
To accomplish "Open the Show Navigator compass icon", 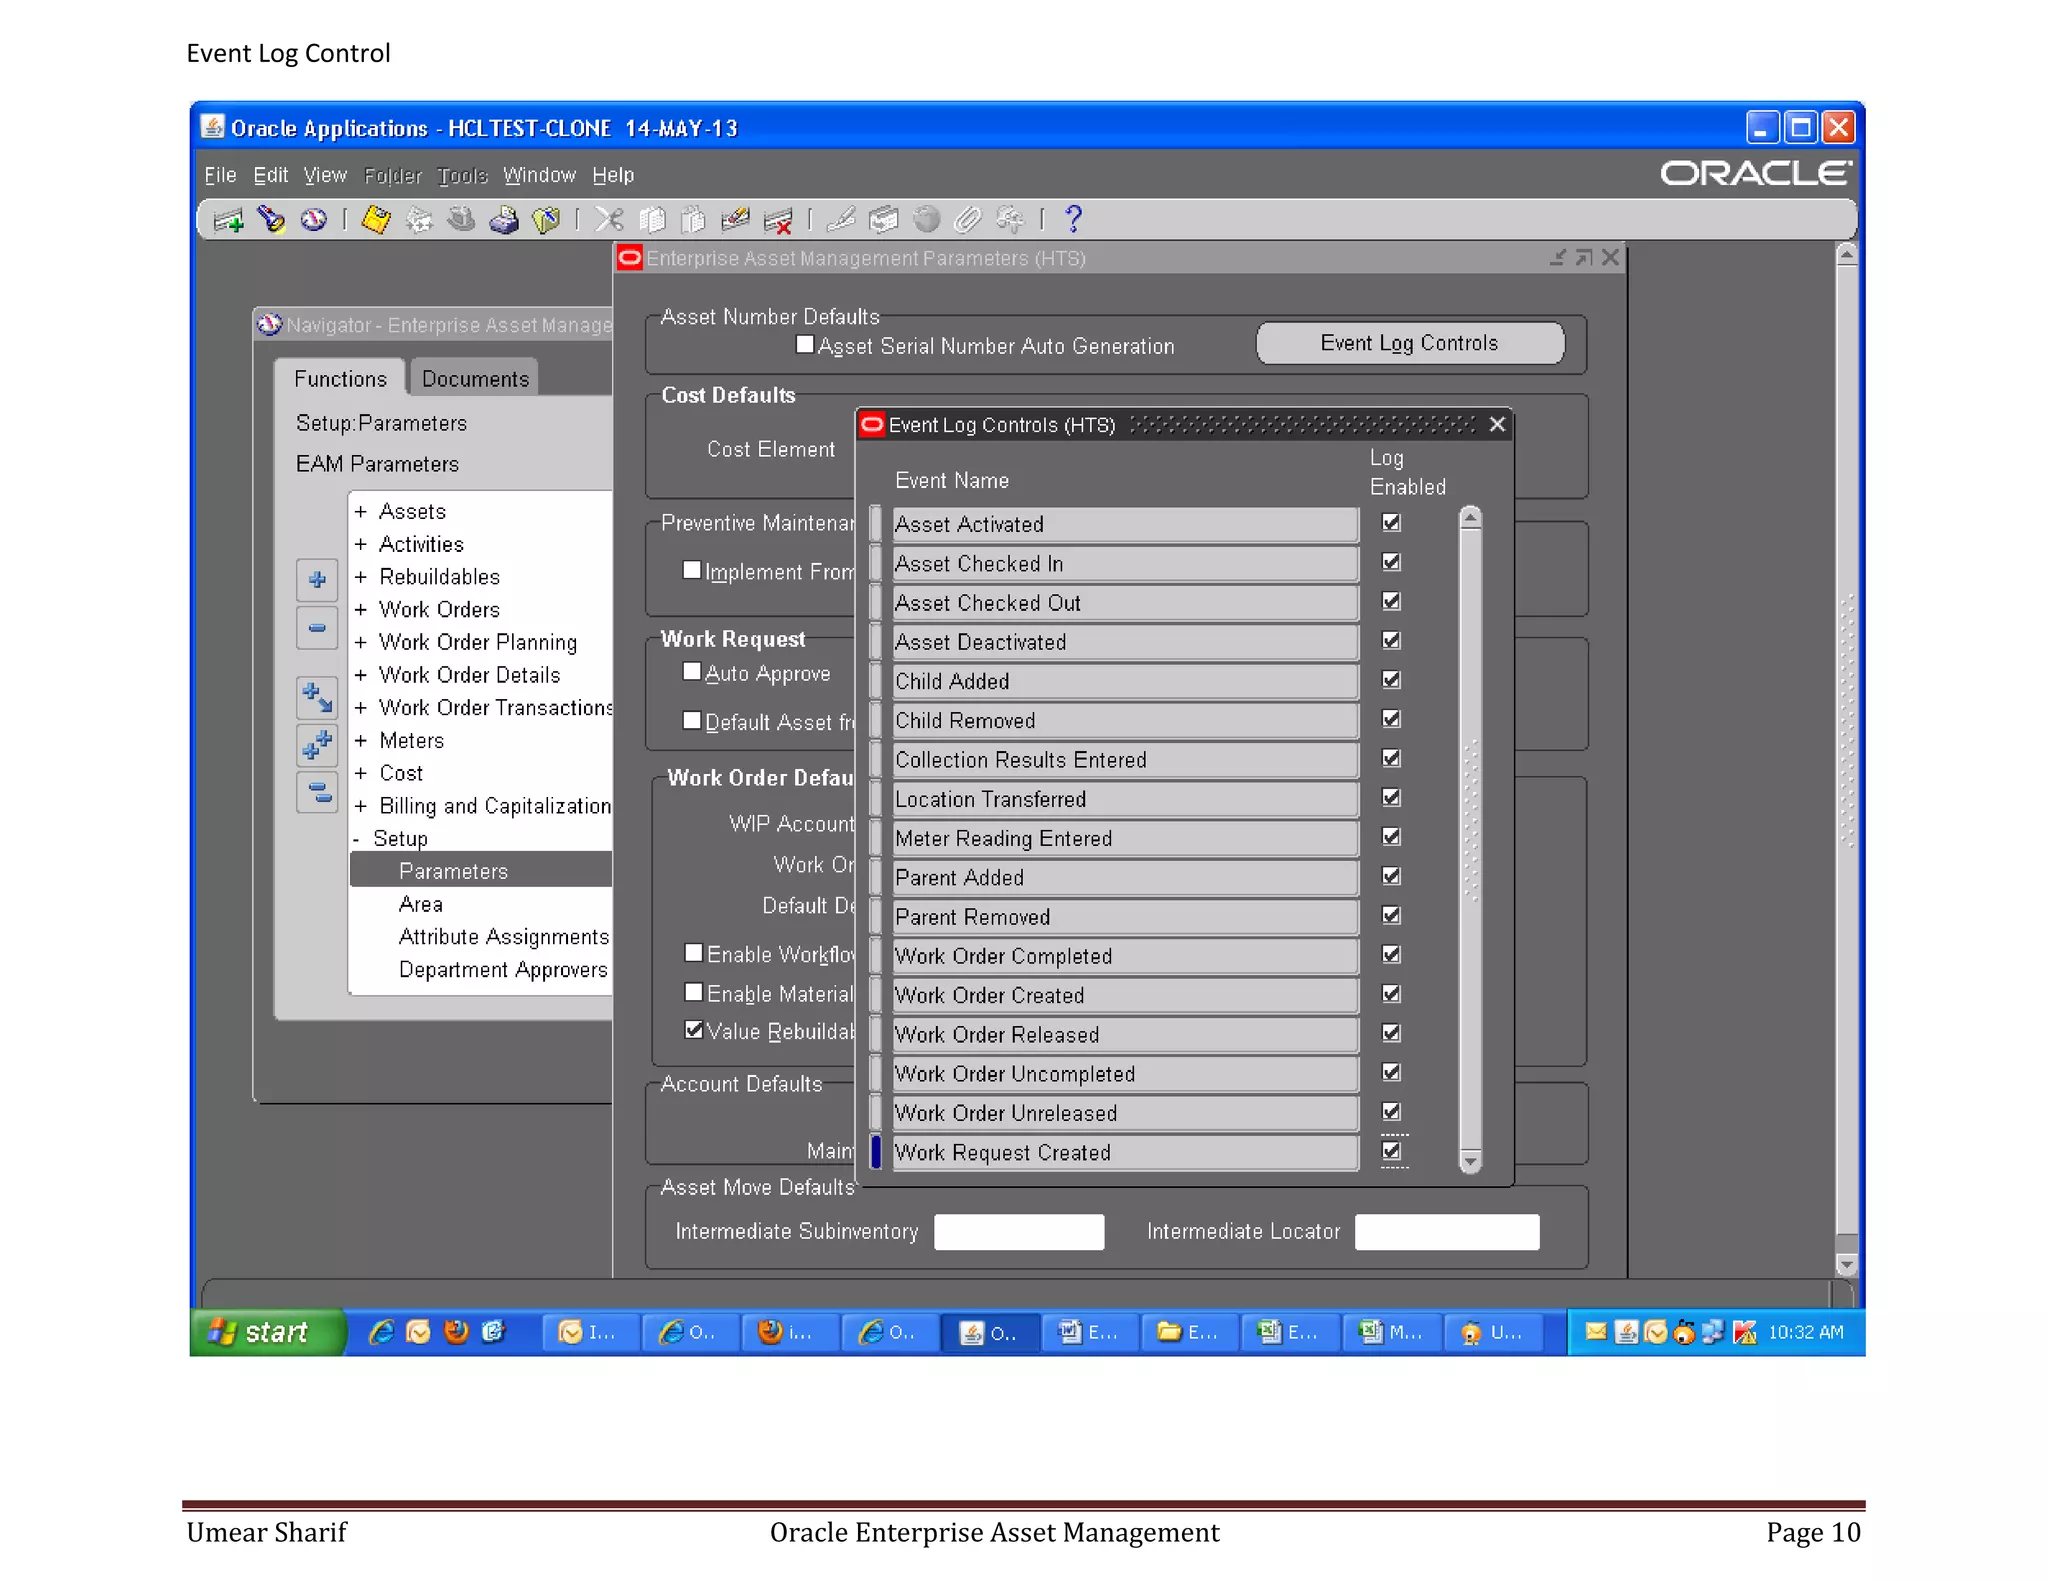I will tap(314, 219).
